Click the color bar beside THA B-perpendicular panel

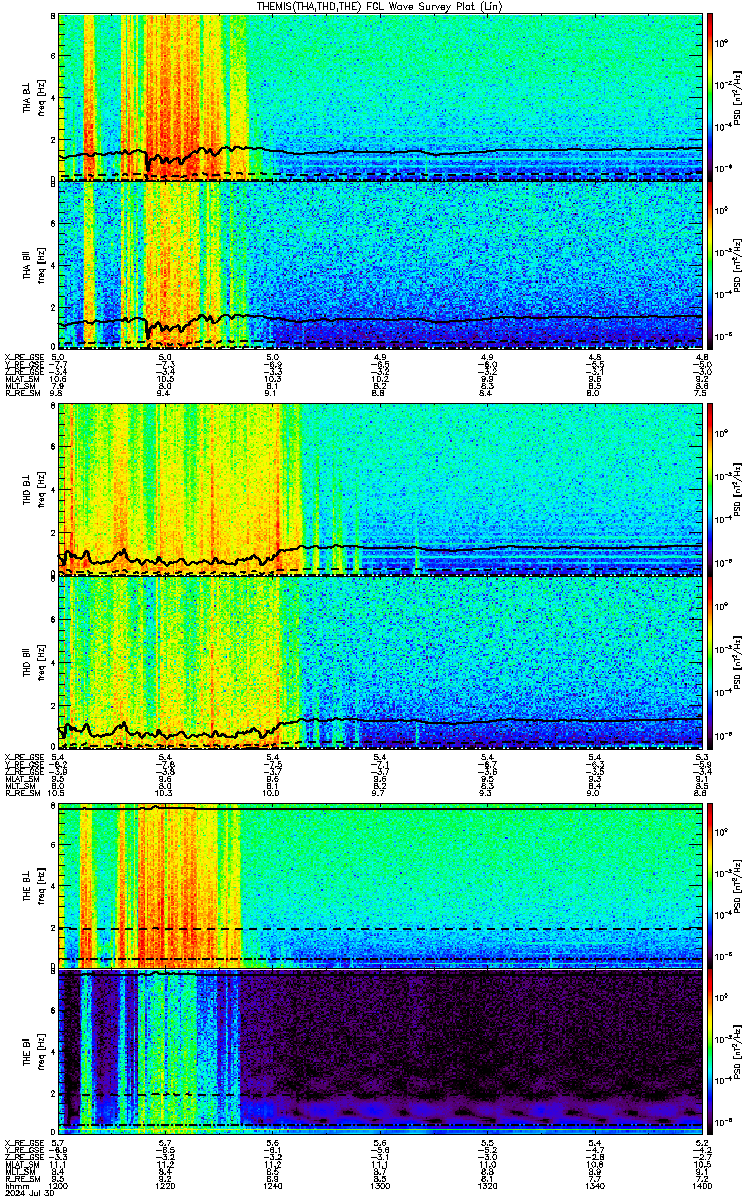(x=711, y=96)
